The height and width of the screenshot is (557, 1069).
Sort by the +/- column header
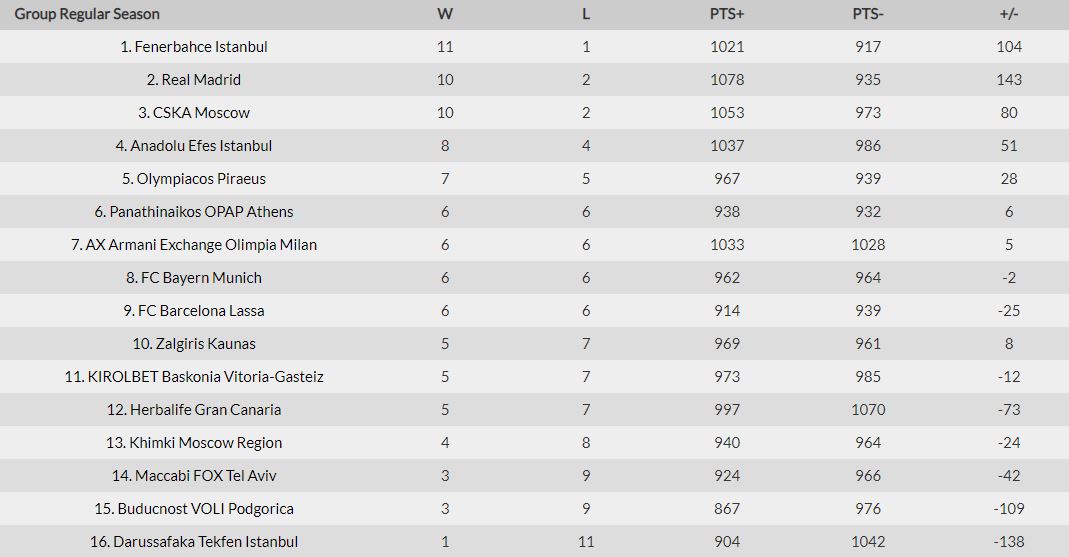tap(1009, 14)
